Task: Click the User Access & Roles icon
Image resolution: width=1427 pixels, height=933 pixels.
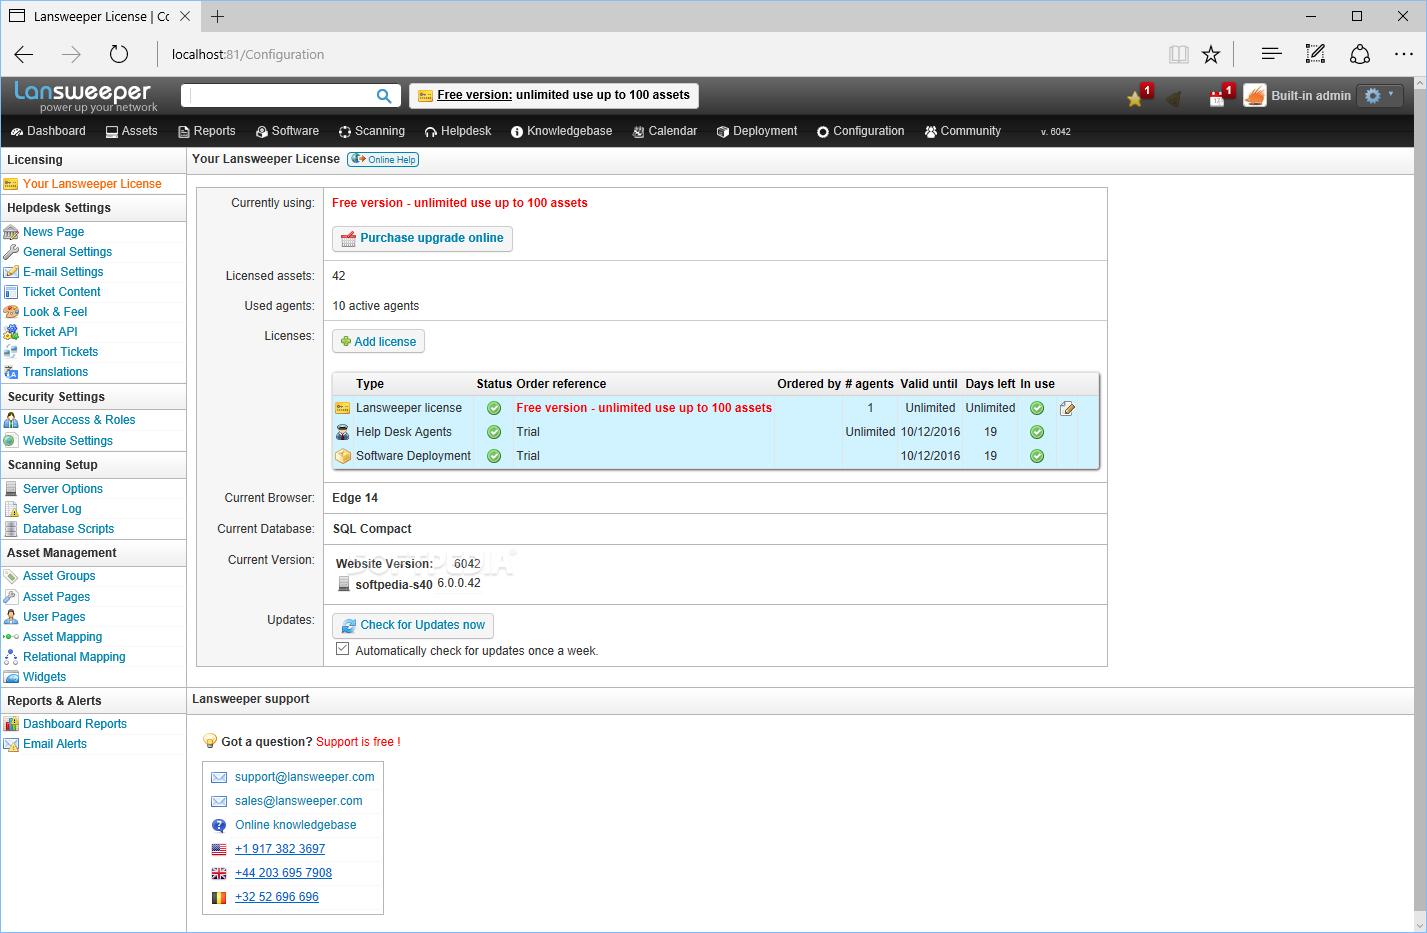Action: [11, 420]
